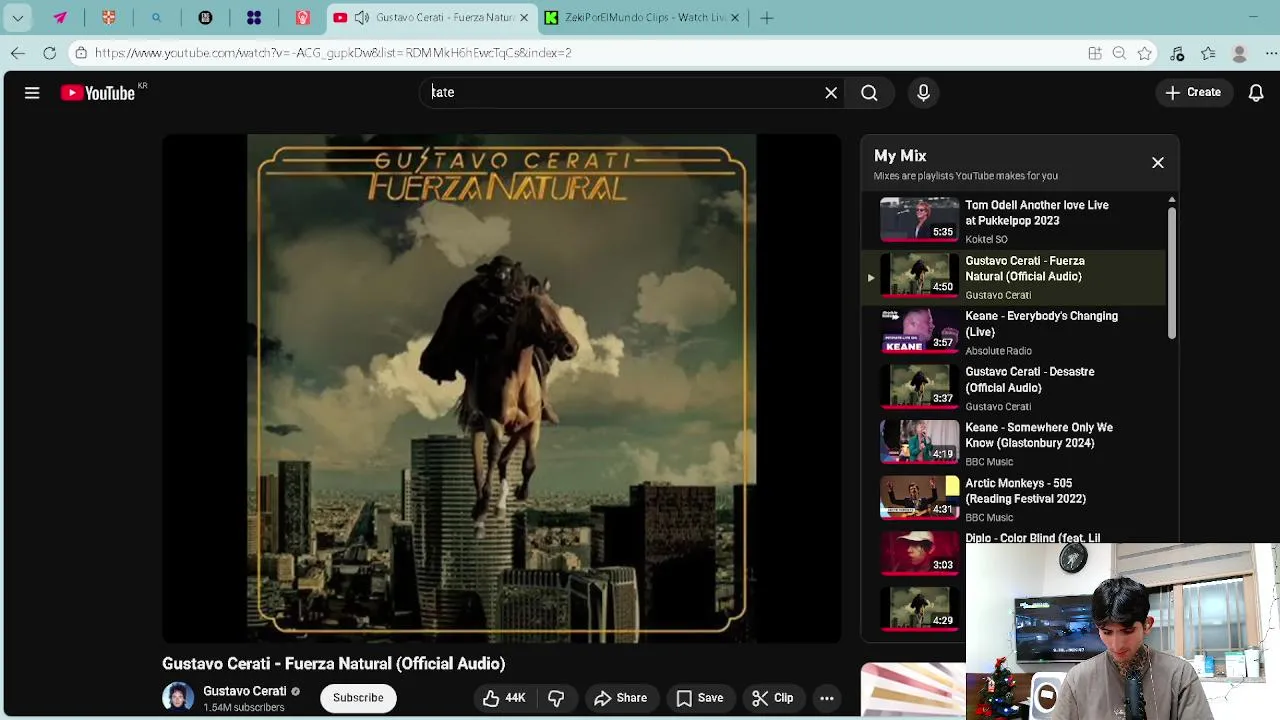Play Keane Somewhere Only We Know

click(x=1015, y=444)
